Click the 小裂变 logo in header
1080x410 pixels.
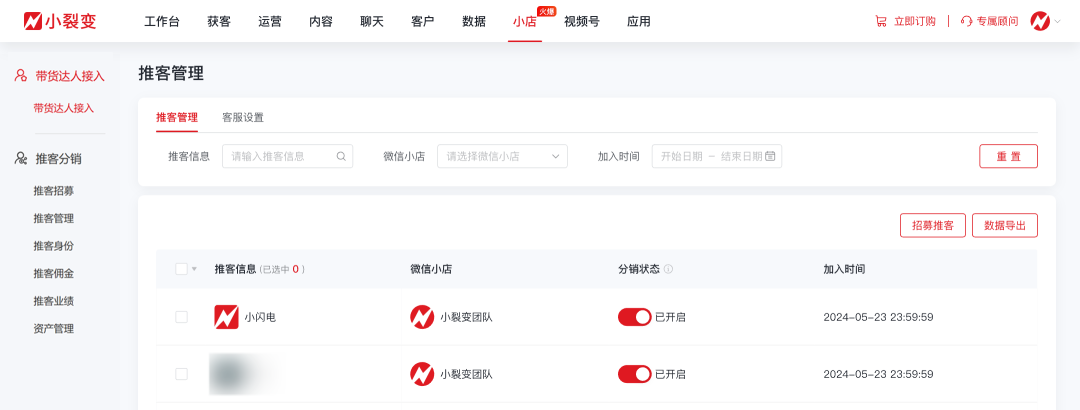62,21
